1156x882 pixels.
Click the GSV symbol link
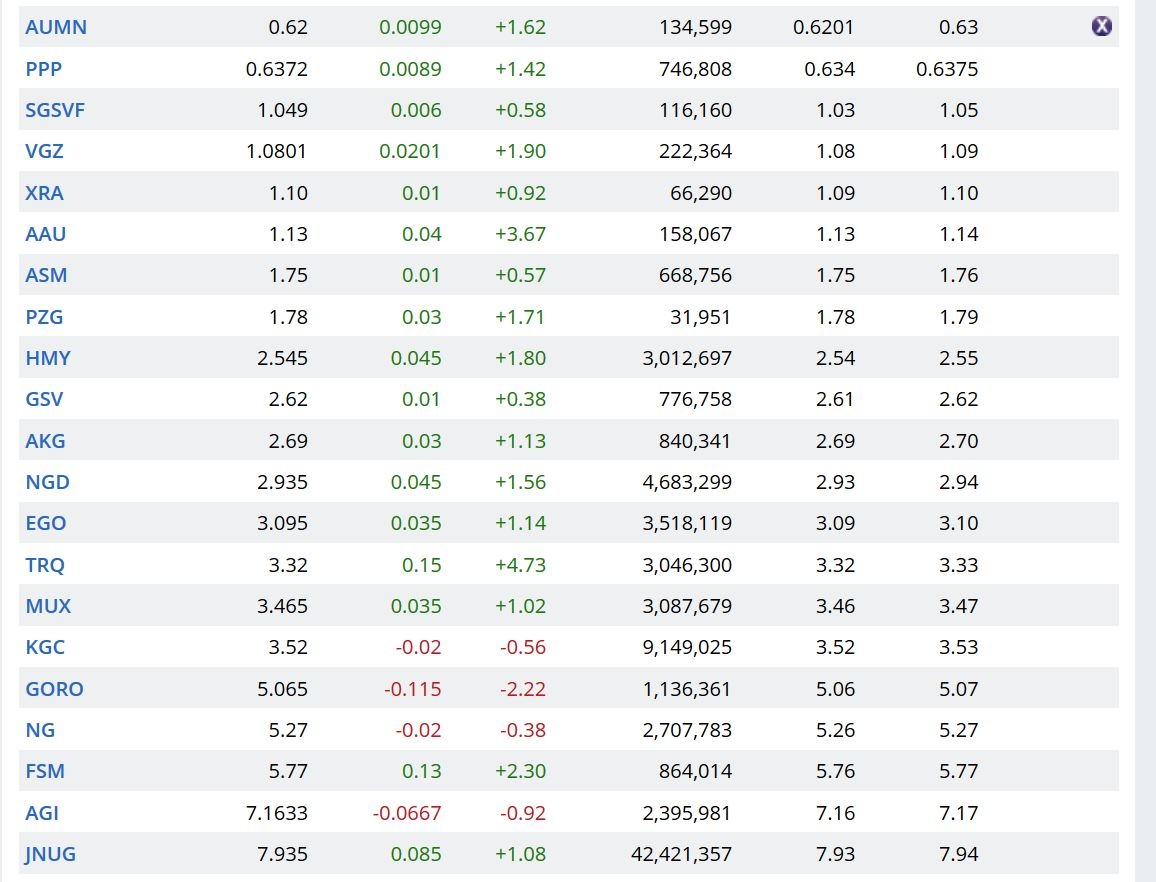click(44, 399)
